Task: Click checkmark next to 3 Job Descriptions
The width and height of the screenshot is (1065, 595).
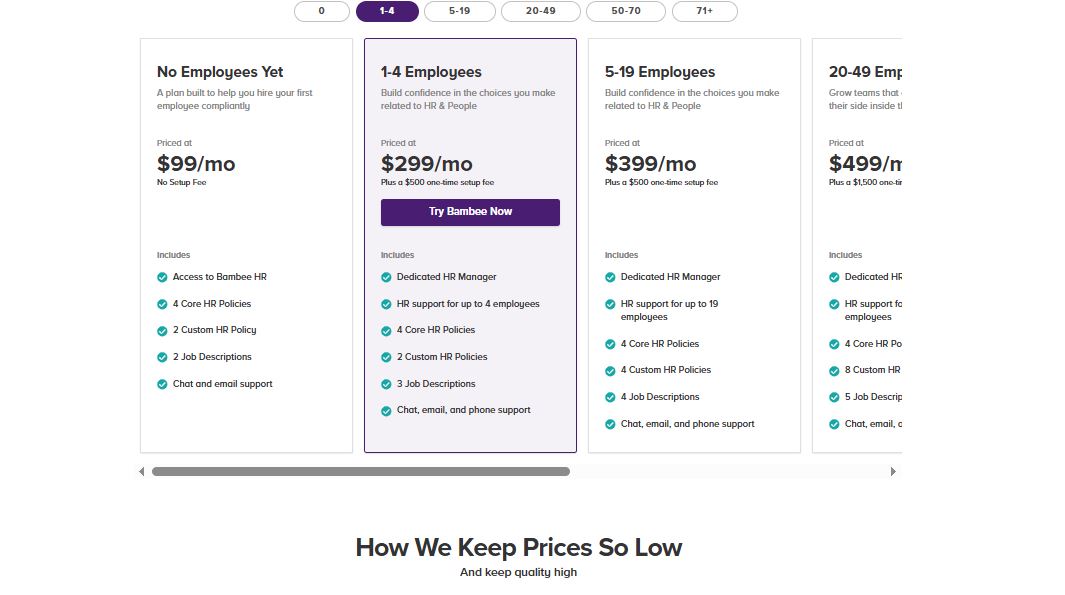Action: point(386,384)
